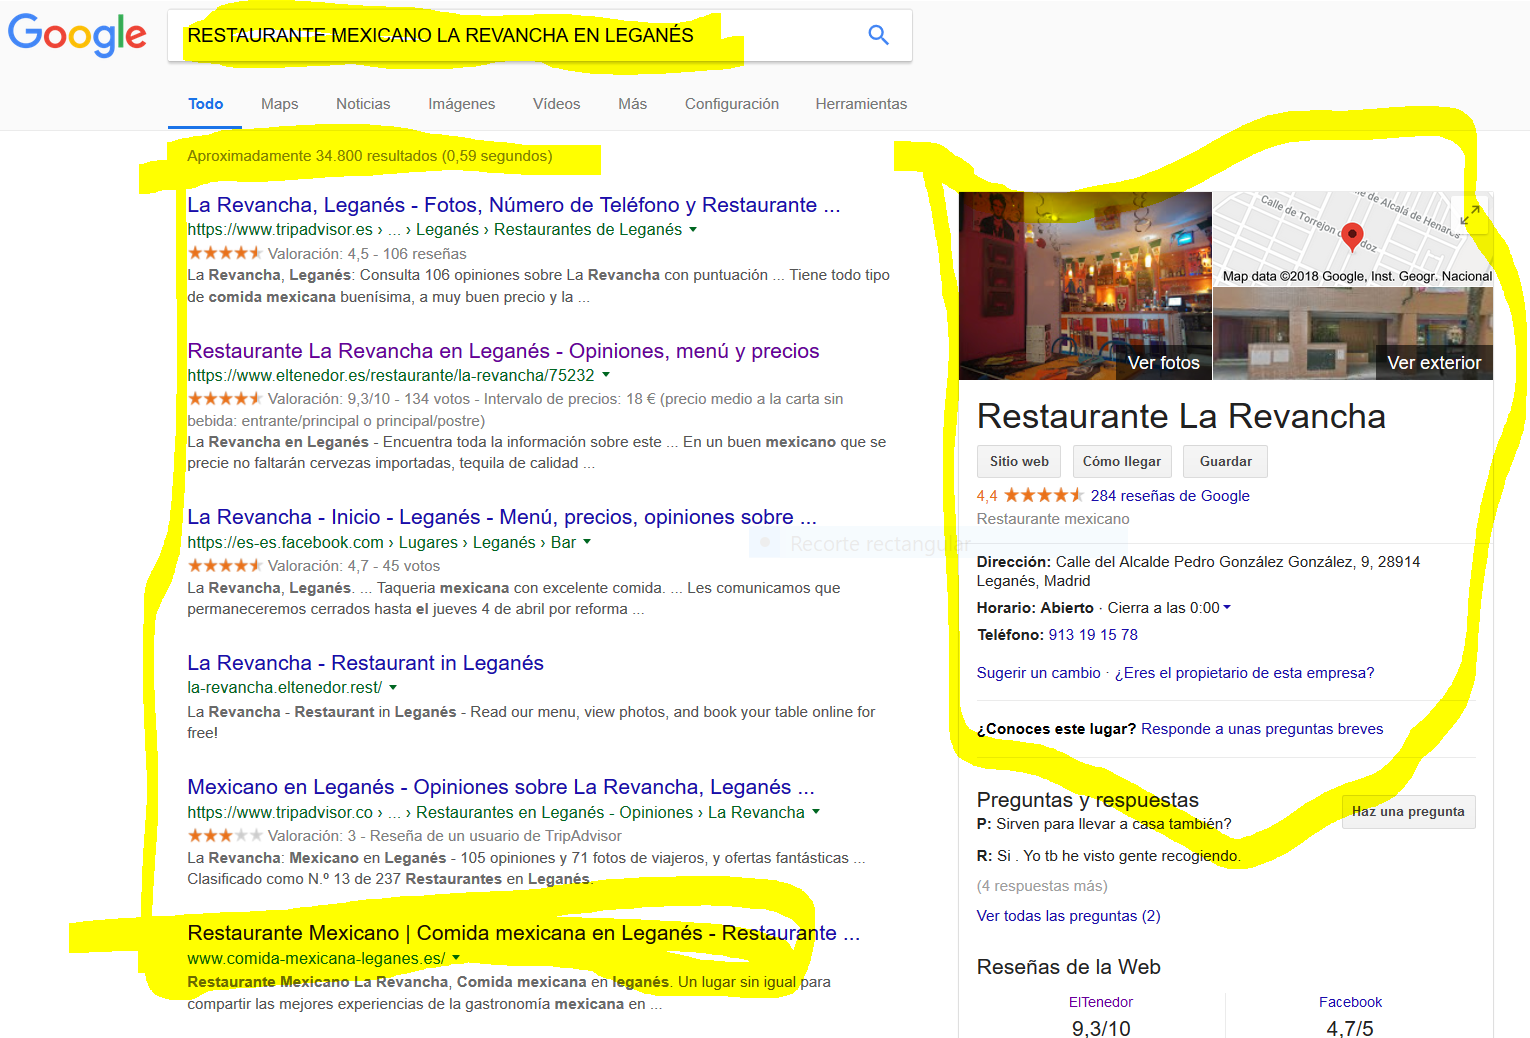Expand dropdown arrow beside tripadvisor.es URL
Screen dimensions: 1530x1038
coord(693,230)
